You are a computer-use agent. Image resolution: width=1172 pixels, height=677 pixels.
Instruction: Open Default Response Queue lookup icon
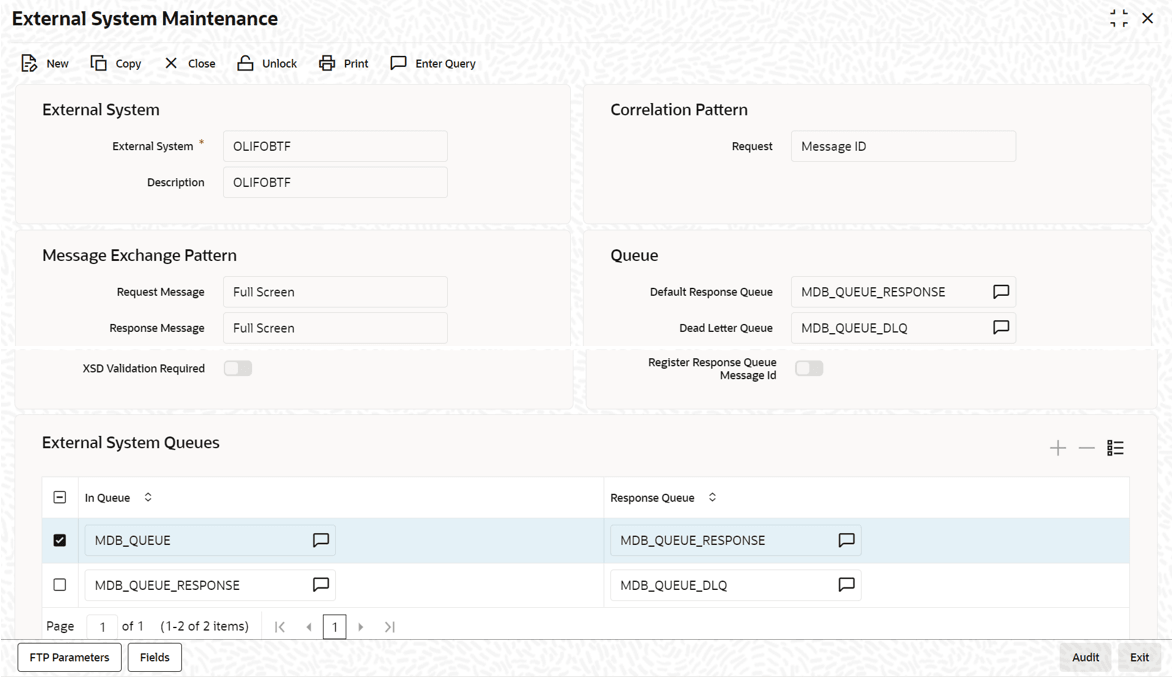pyautogui.click(x=1001, y=292)
